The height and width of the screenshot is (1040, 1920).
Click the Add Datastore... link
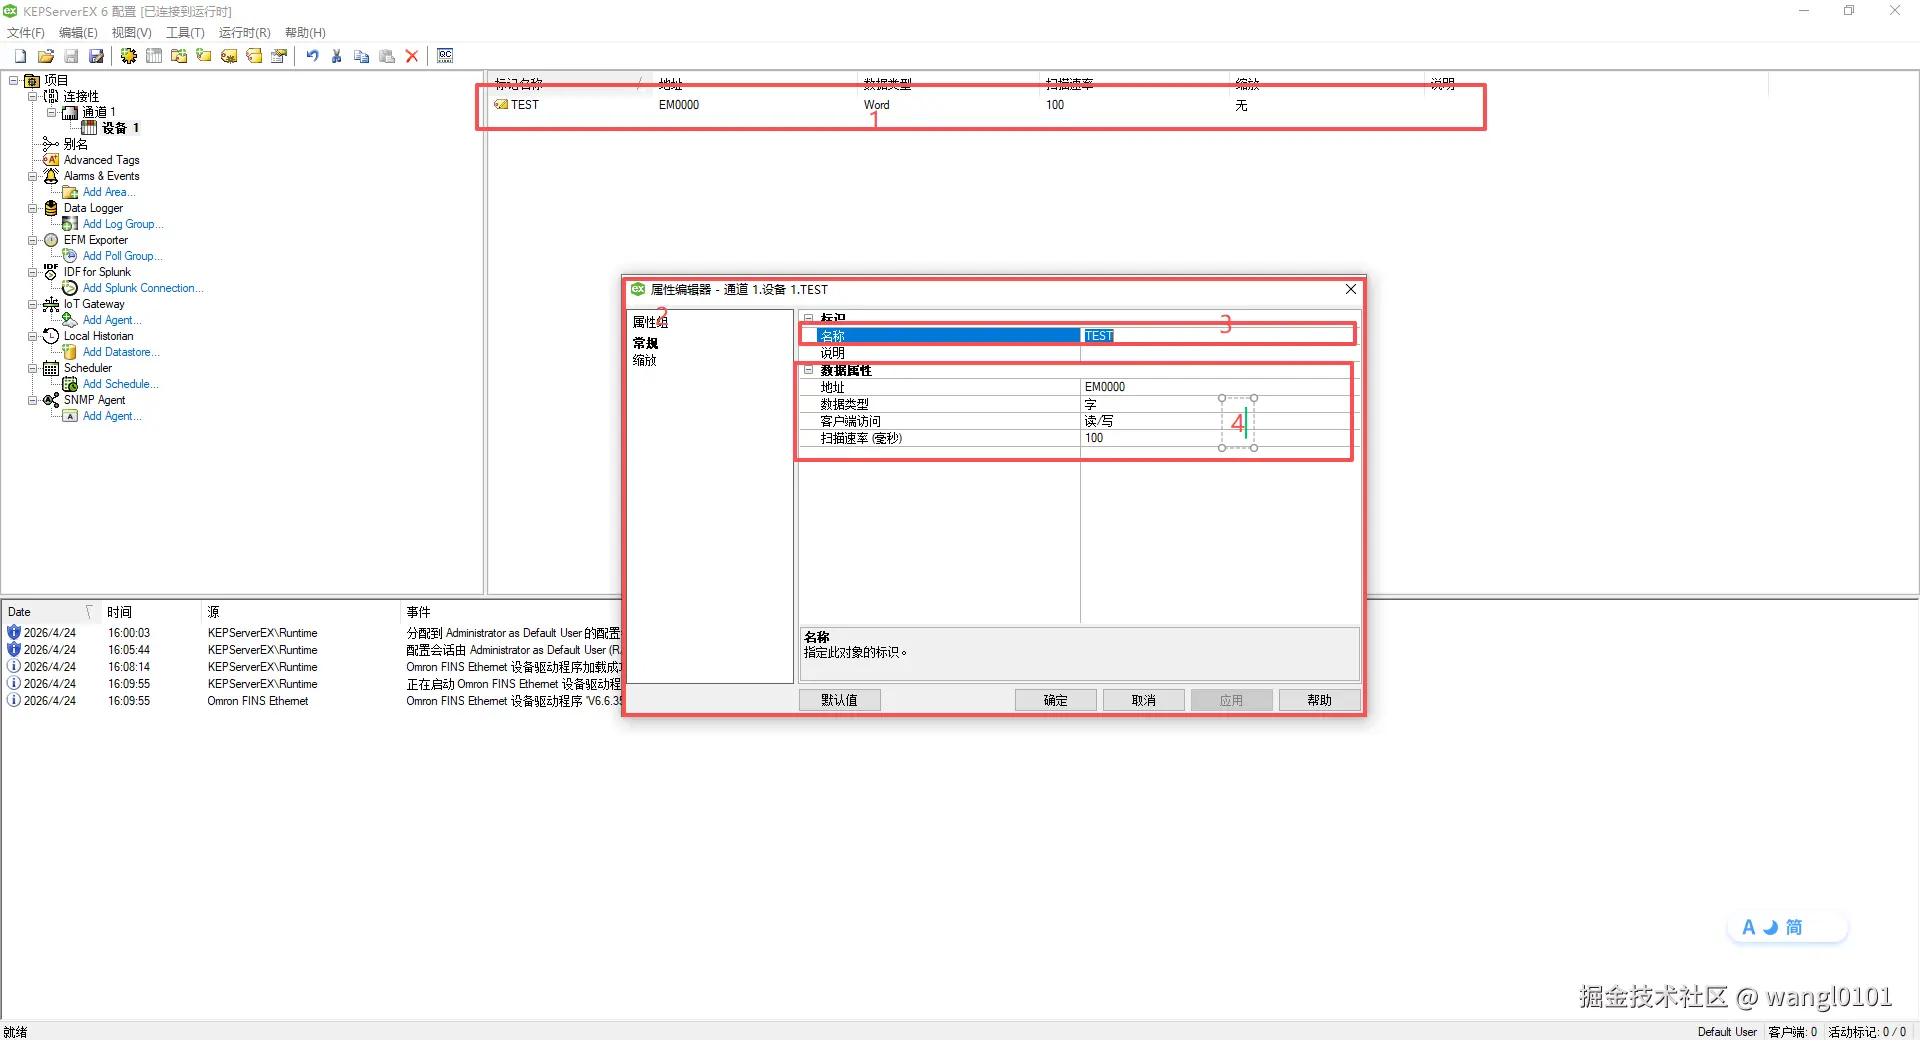(120, 352)
